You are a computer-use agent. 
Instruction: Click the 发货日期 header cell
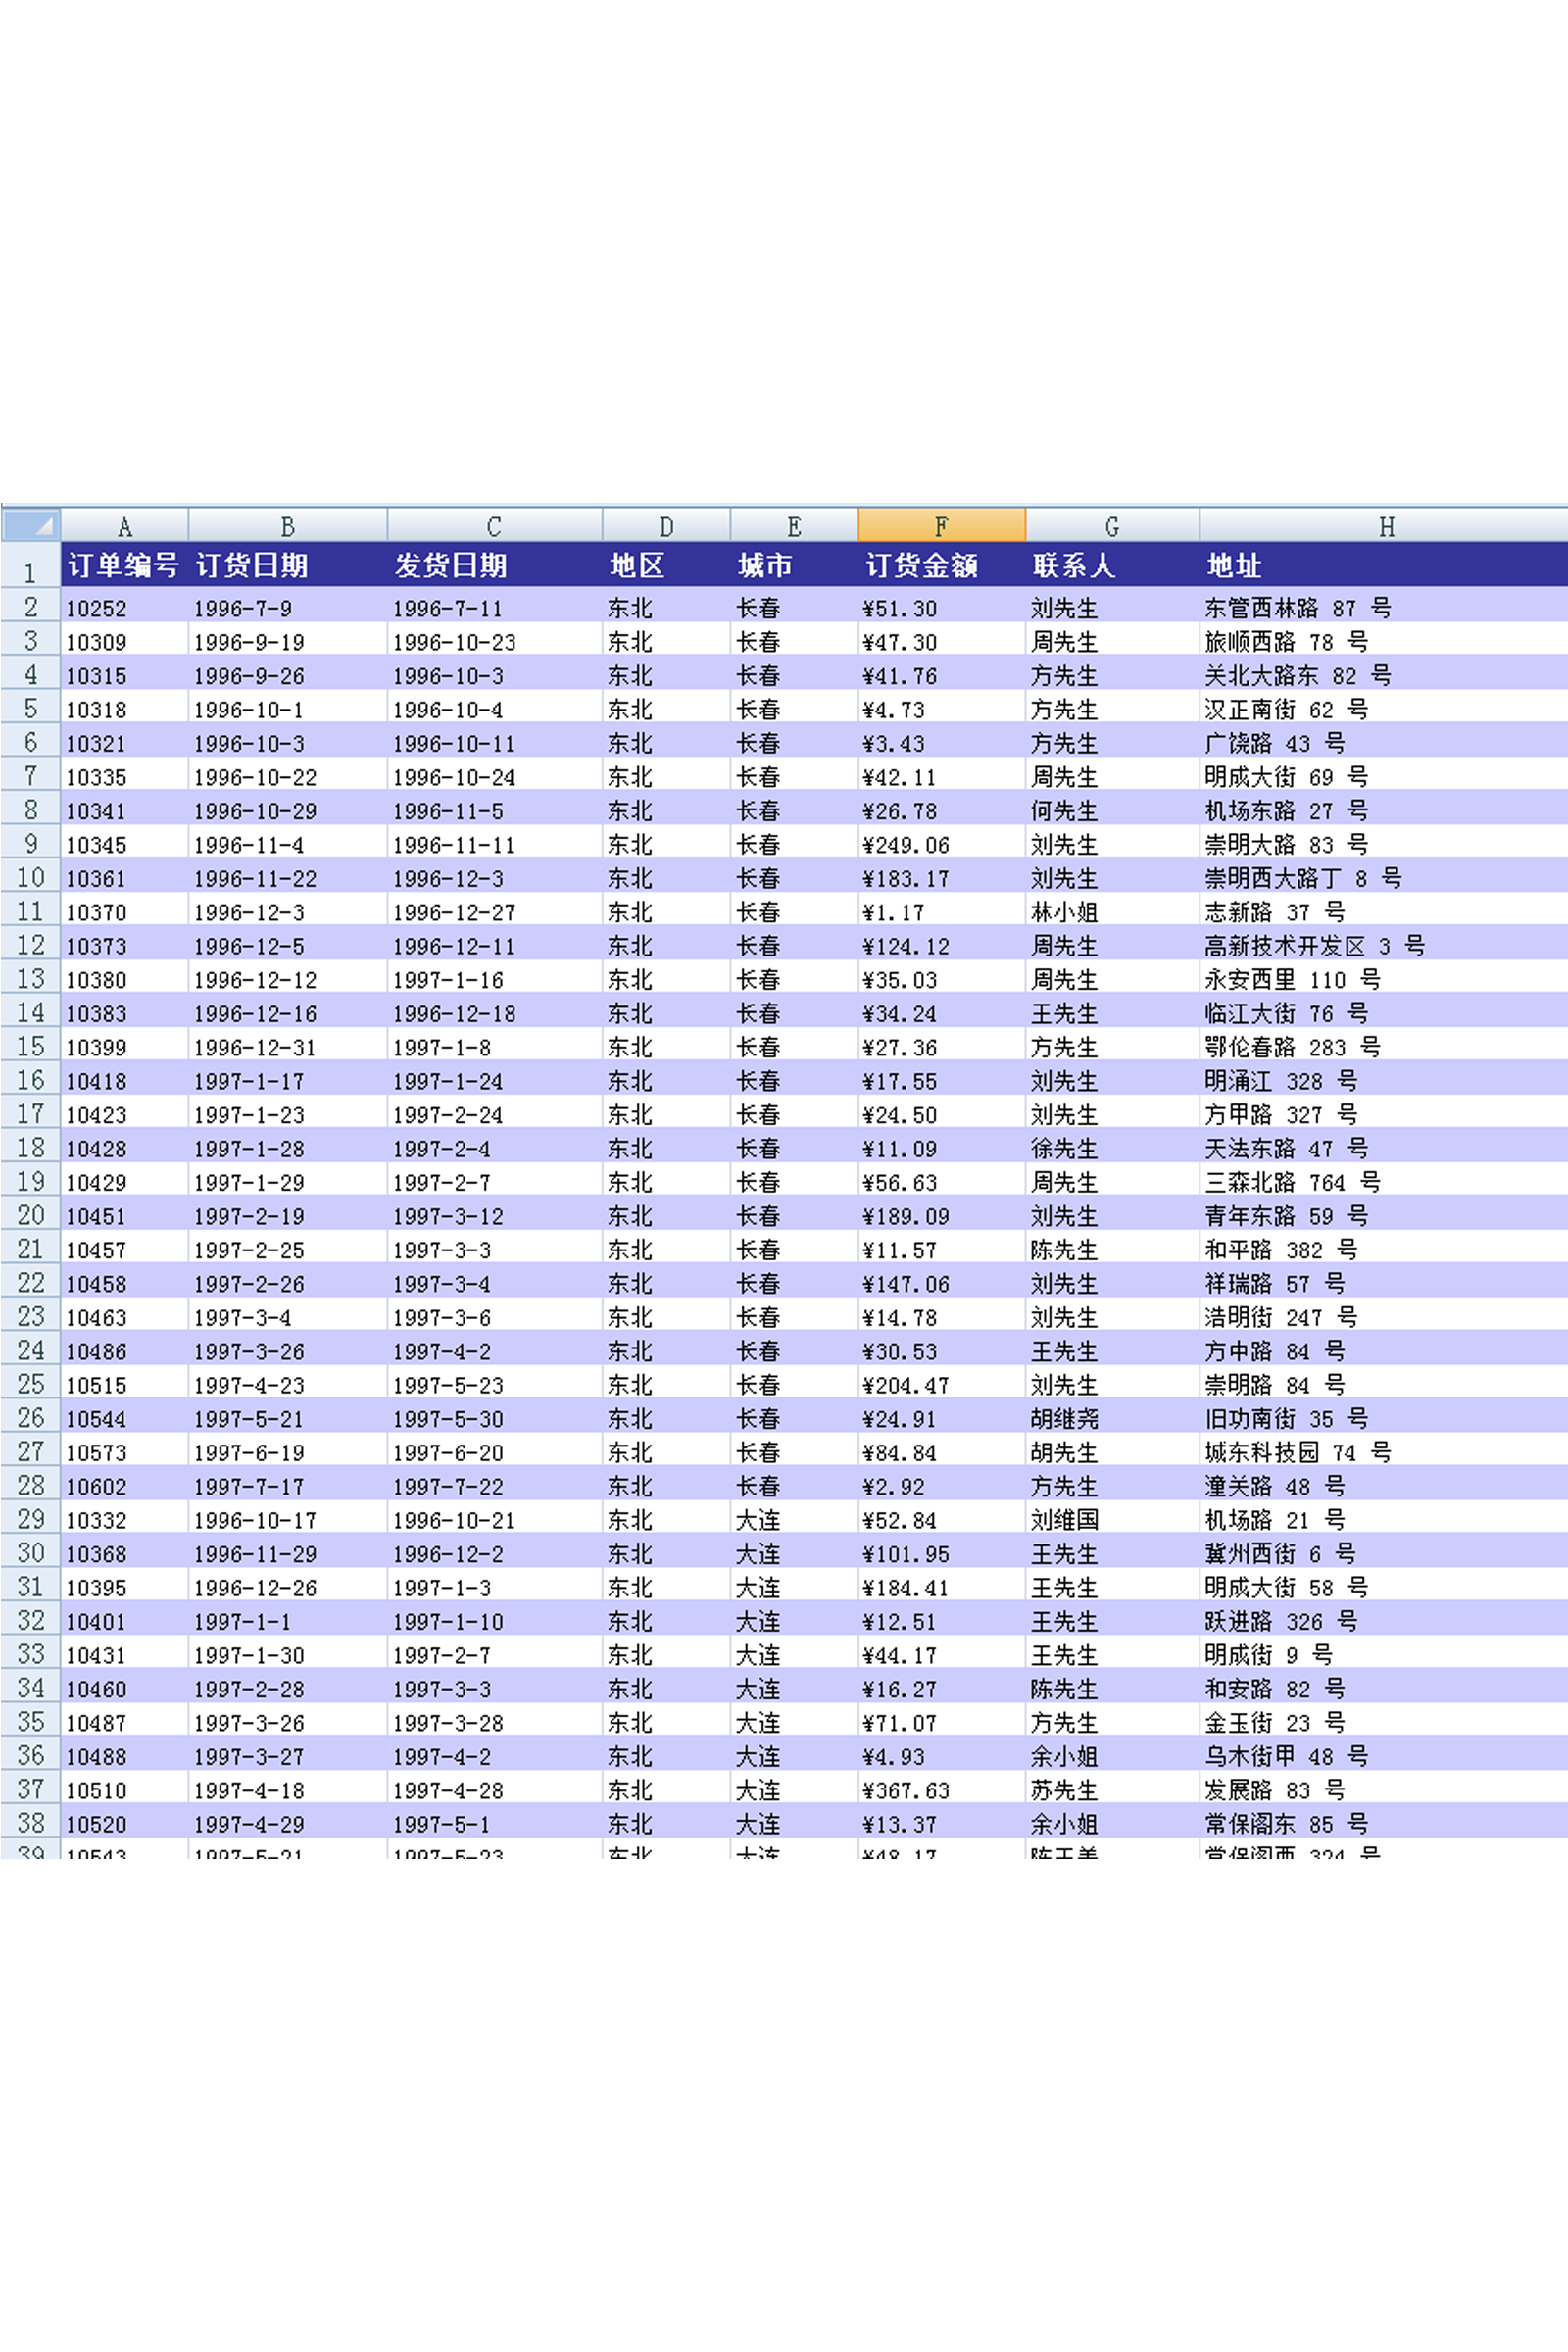click(494, 566)
